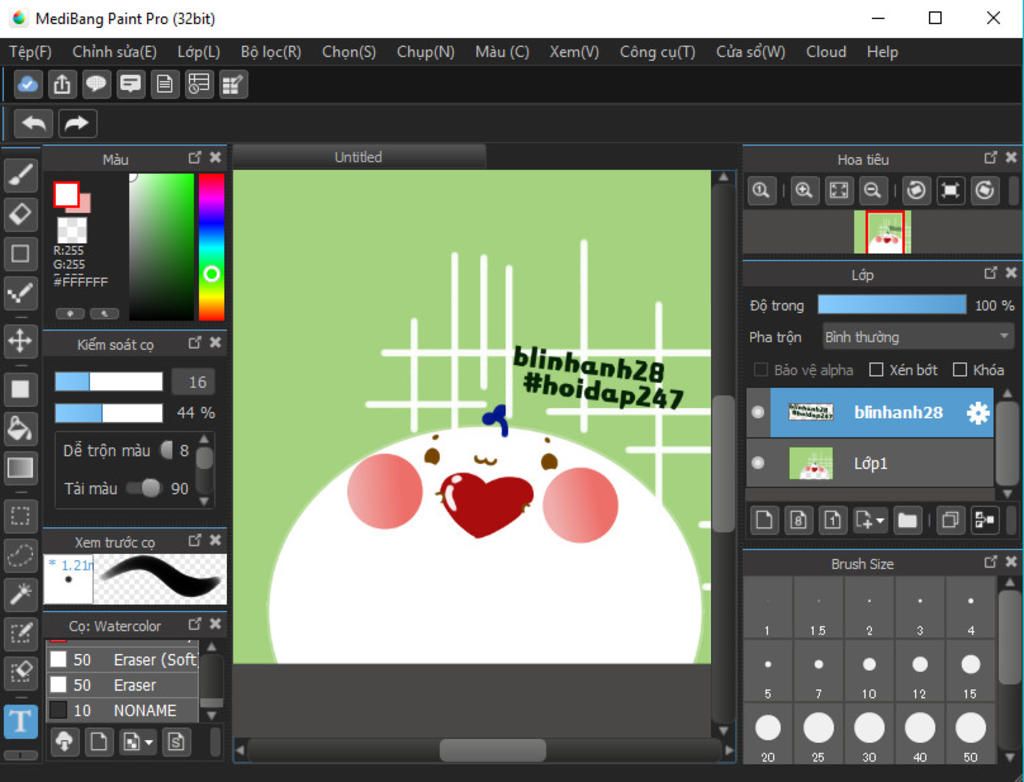Select the Magic Wand tool
Viewport: 1024px width, 782px height.
click(21, 594)
